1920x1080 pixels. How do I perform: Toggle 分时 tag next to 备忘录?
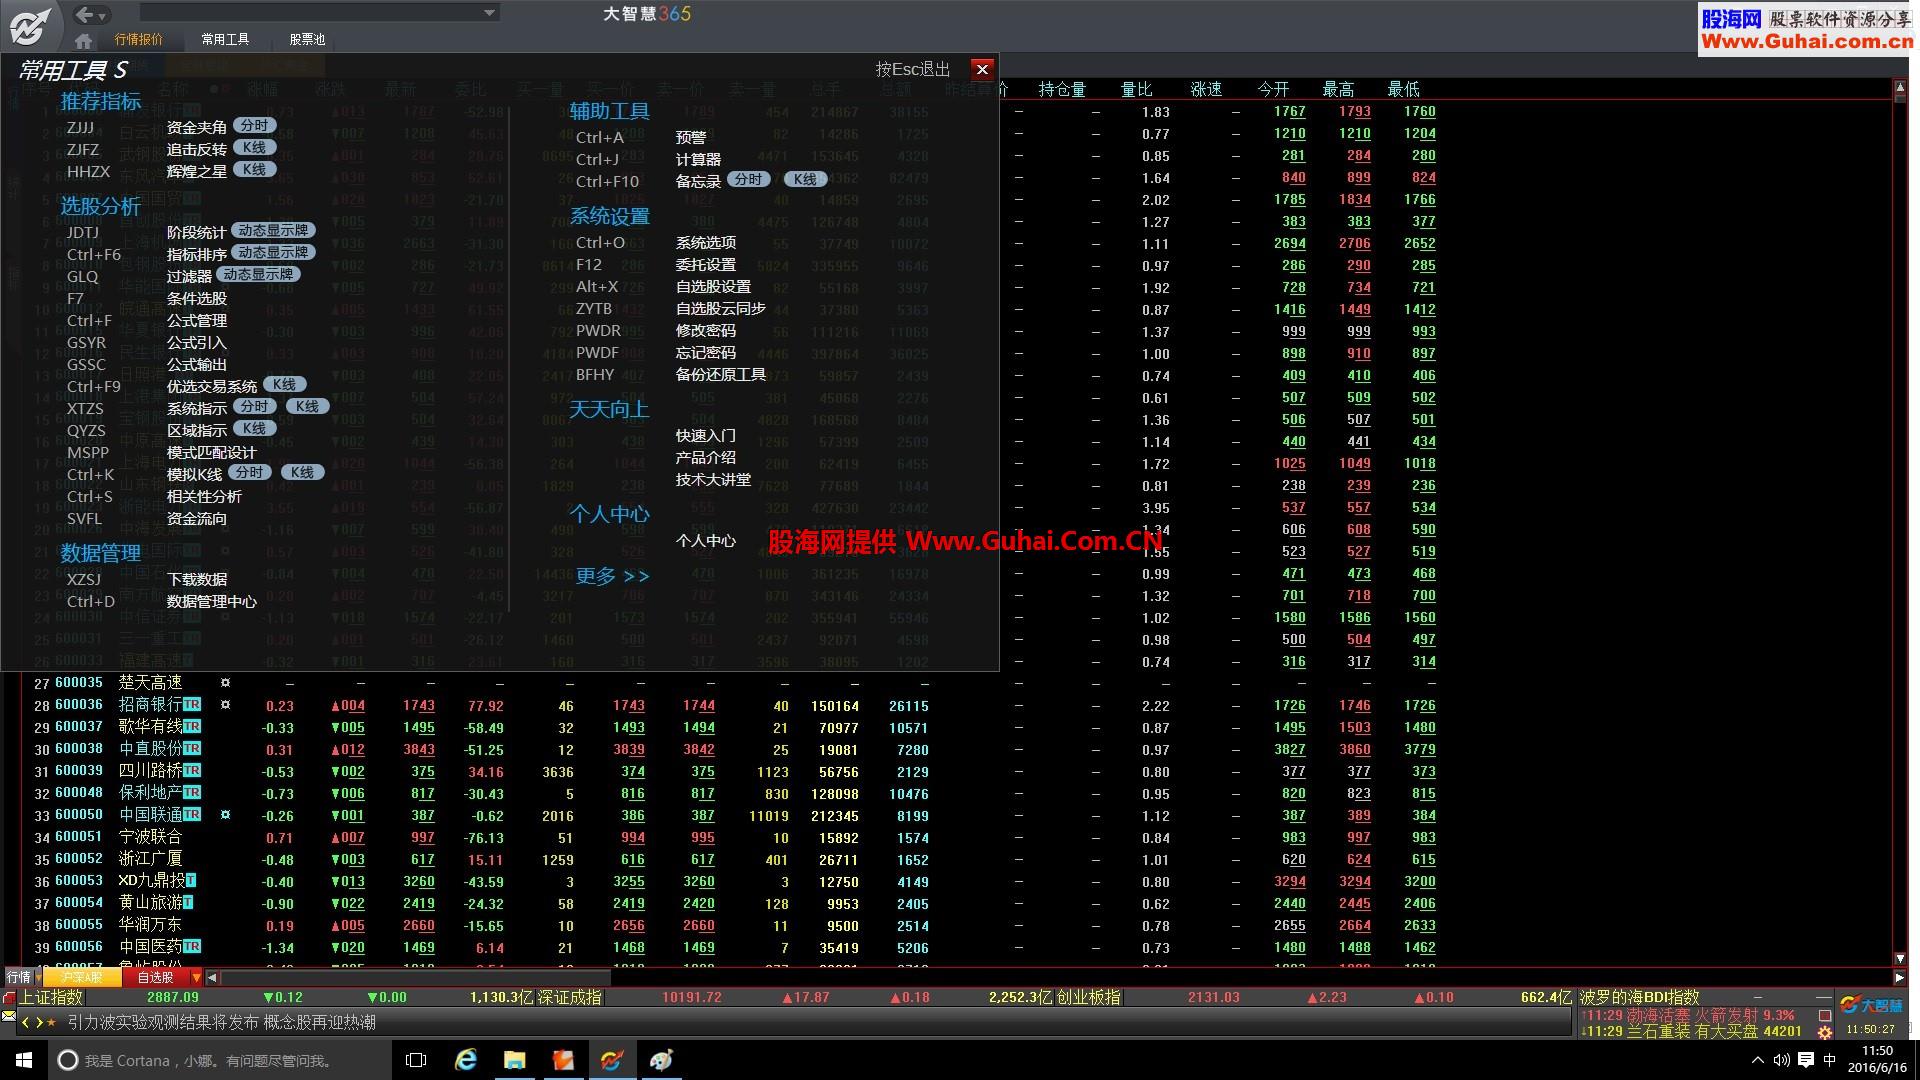coord(747,180)
